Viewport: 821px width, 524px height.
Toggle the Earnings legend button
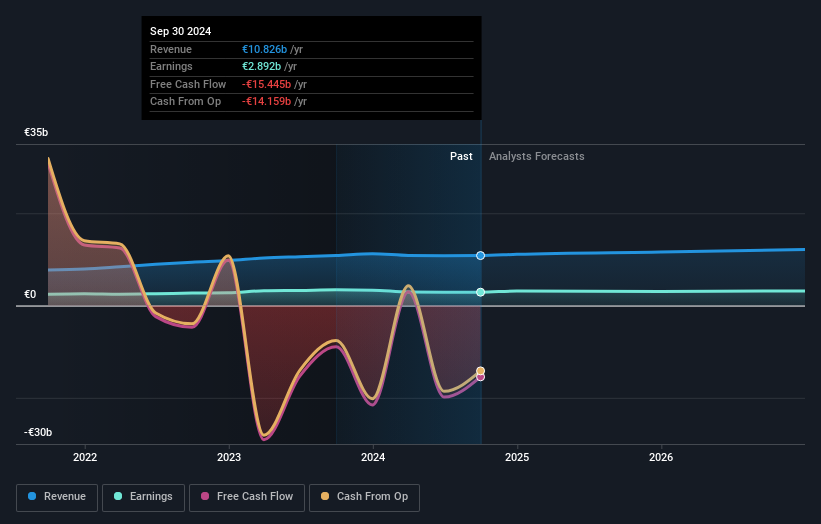click(143, 497)
